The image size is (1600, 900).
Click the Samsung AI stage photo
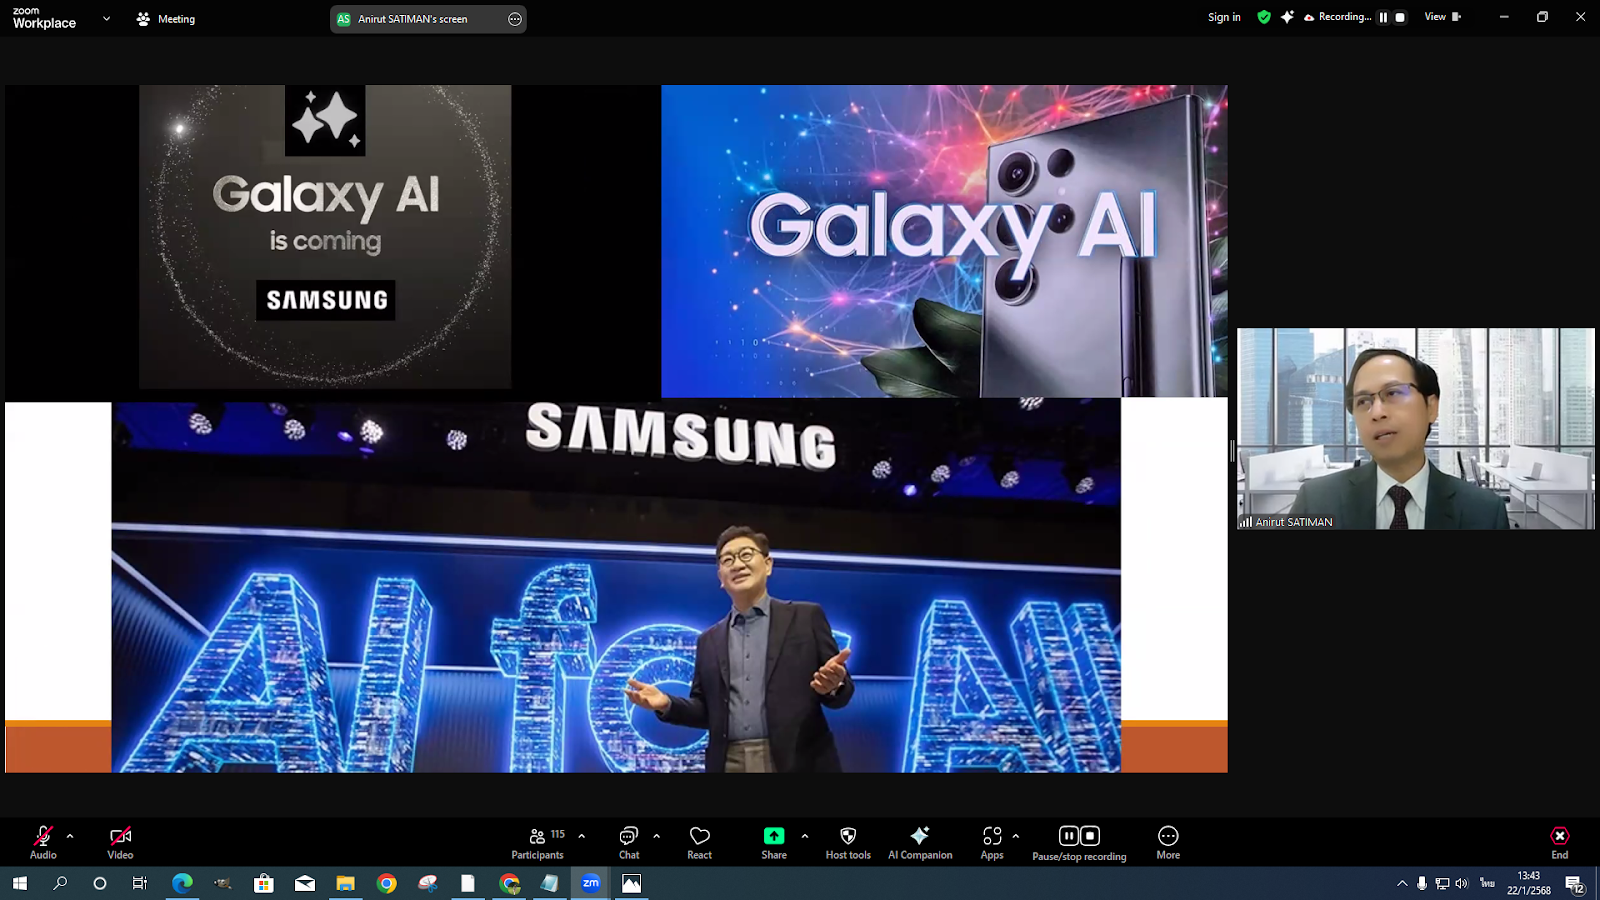(616, 587)
